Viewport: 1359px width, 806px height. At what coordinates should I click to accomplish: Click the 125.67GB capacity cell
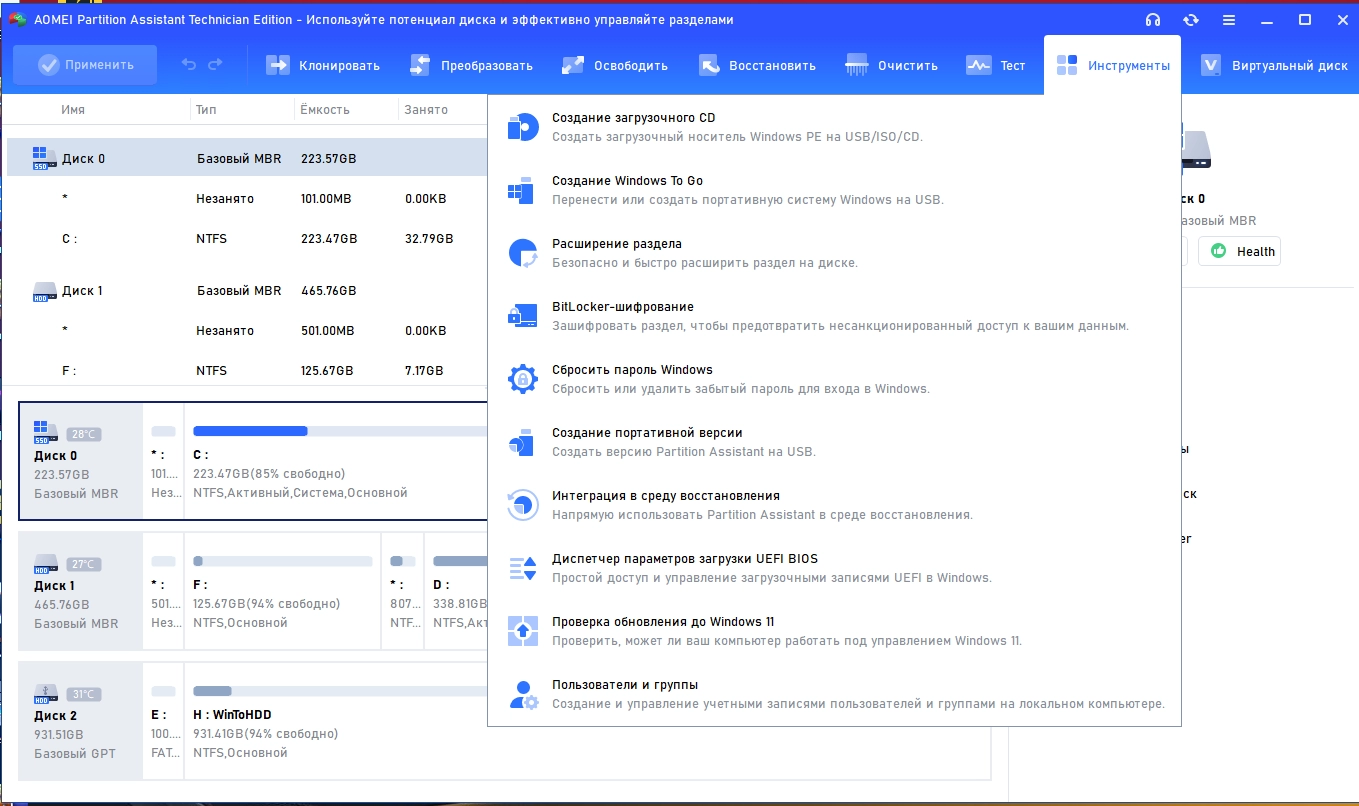[x=327, y=371]
